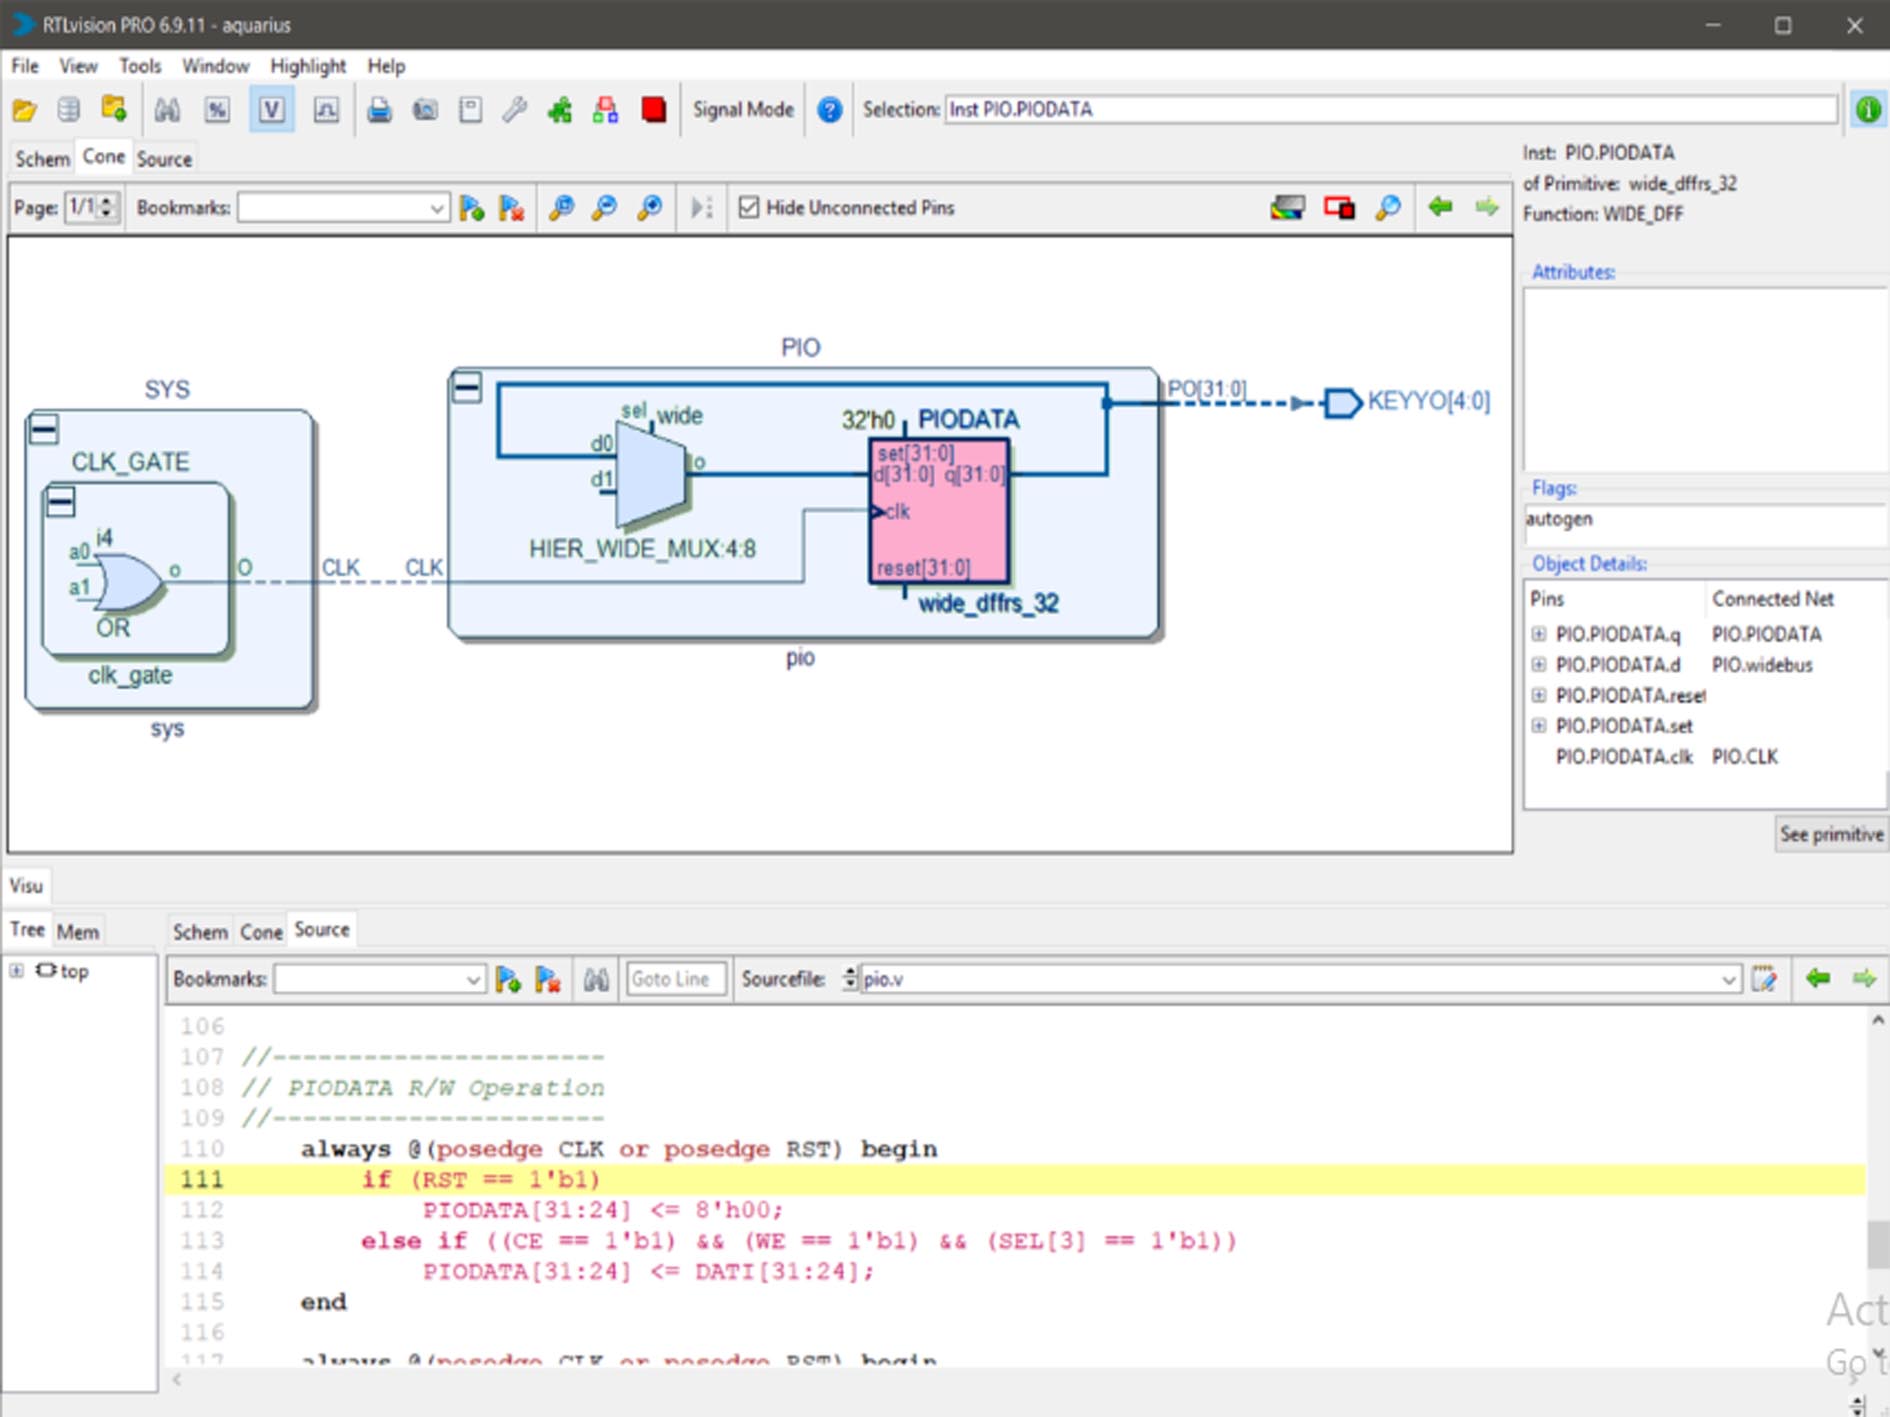Click the green info icon at top right
Screen dimensions: 1890x1417
[x=1867, y=110]
